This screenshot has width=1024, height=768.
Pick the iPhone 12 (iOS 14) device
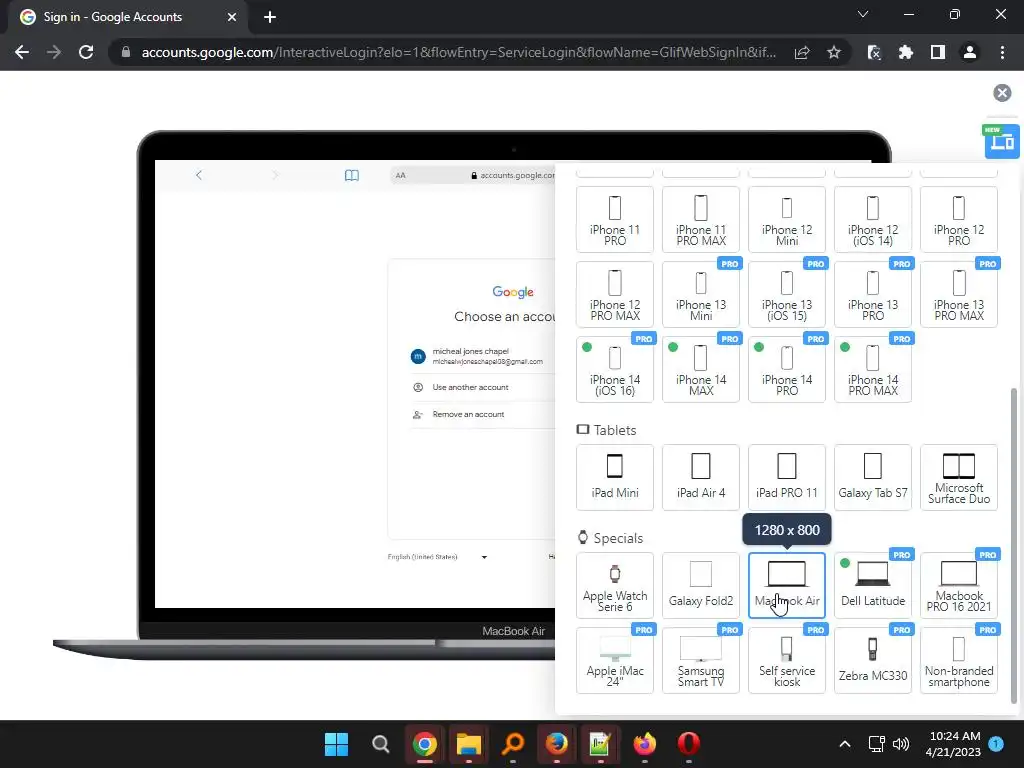pos(873,219)
